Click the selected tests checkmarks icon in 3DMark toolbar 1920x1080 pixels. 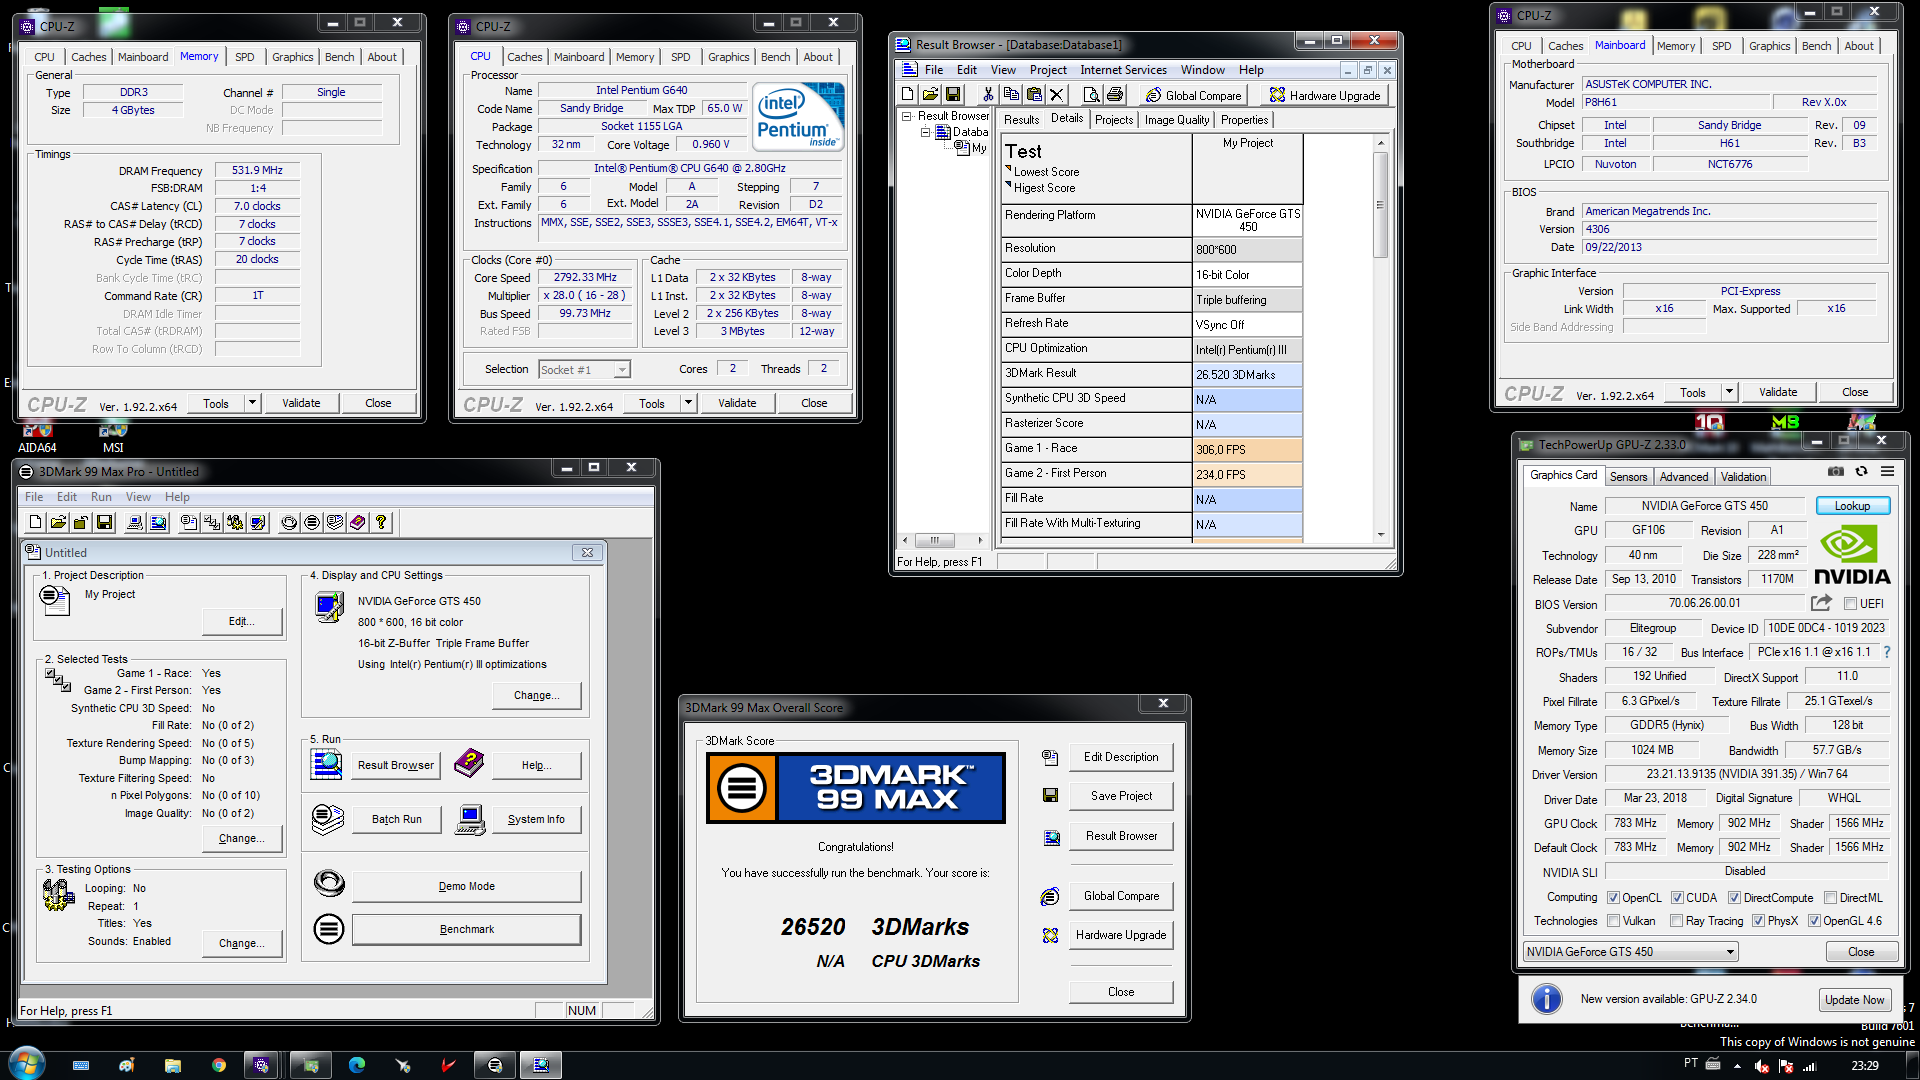tap(212, 522)
